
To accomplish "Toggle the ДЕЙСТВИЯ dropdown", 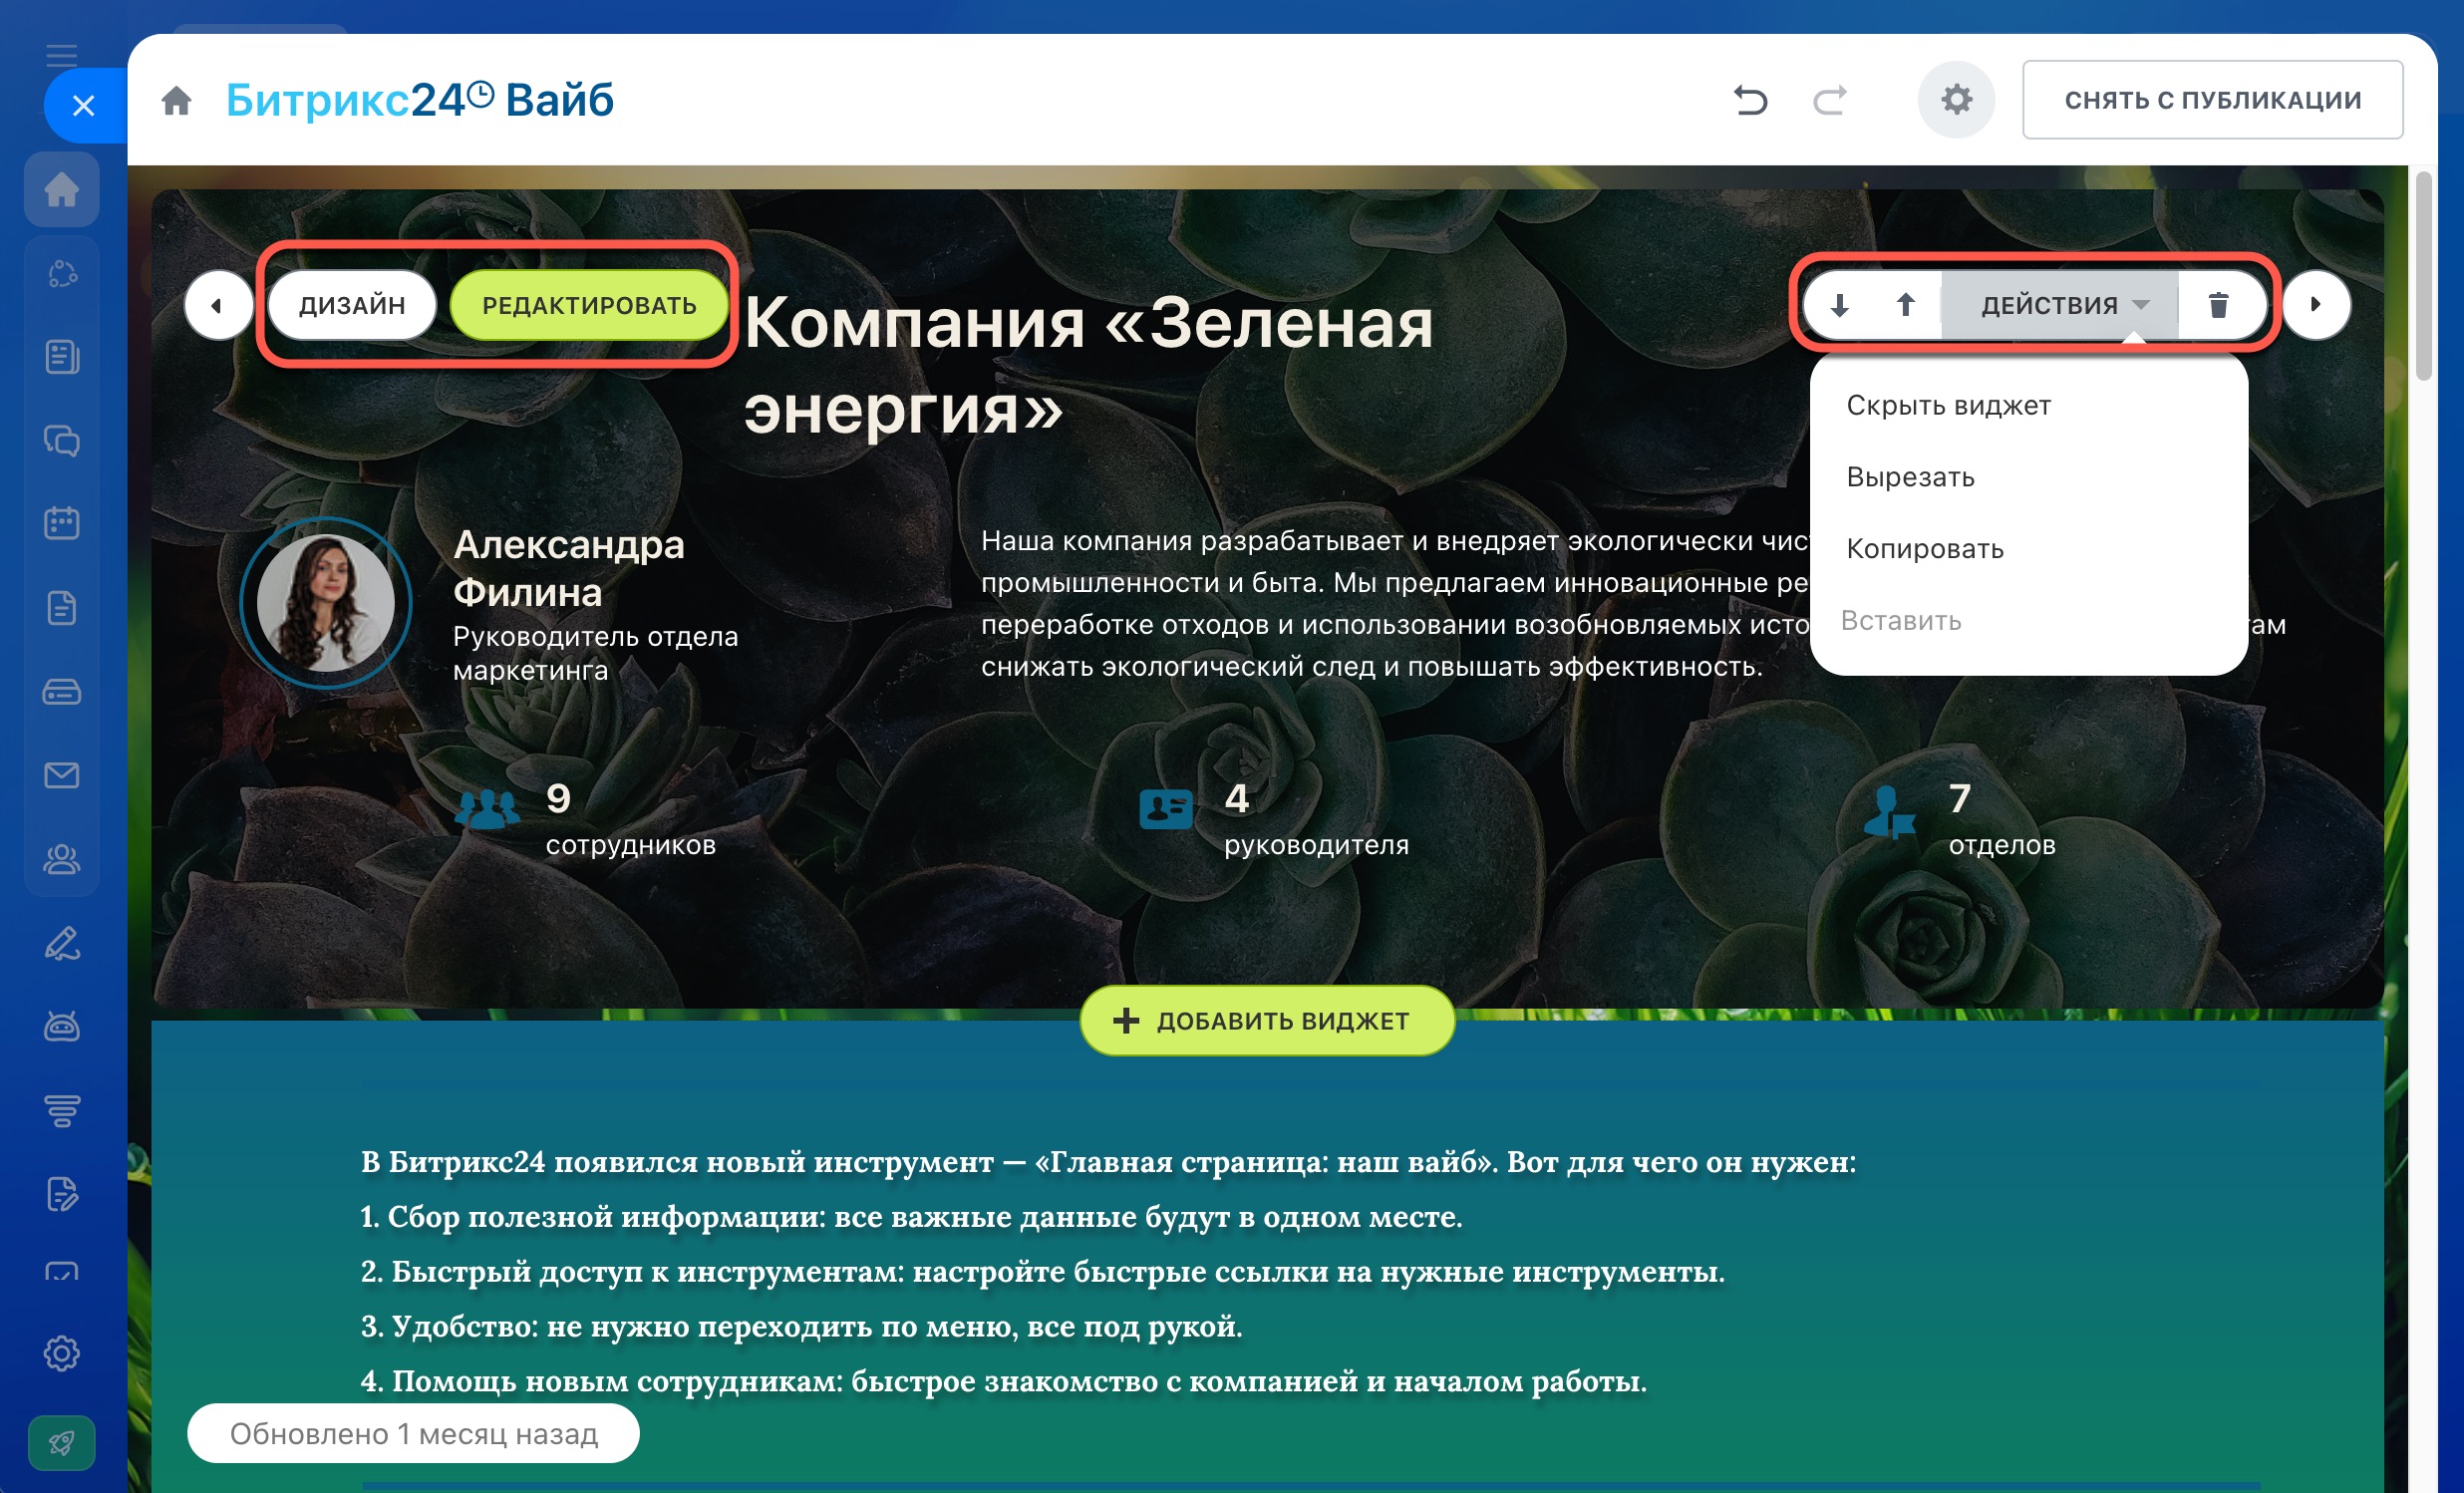I will pyautogui.click(x=2060, y=304).
